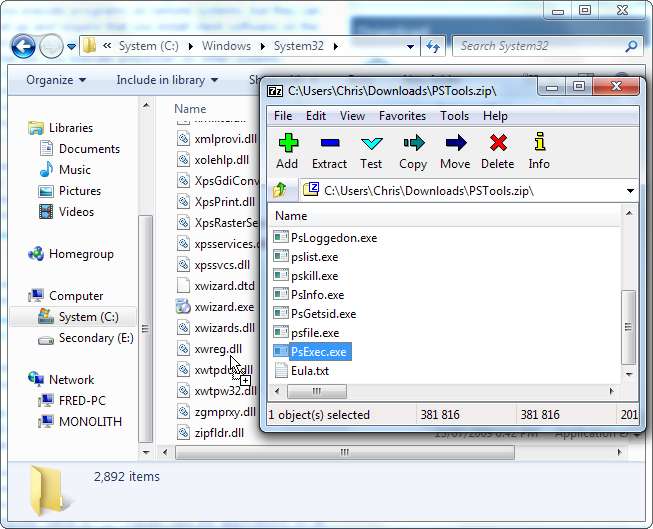Open Homegroup in the navigation pane
653x529 pixels.
[x=81, y=254]
